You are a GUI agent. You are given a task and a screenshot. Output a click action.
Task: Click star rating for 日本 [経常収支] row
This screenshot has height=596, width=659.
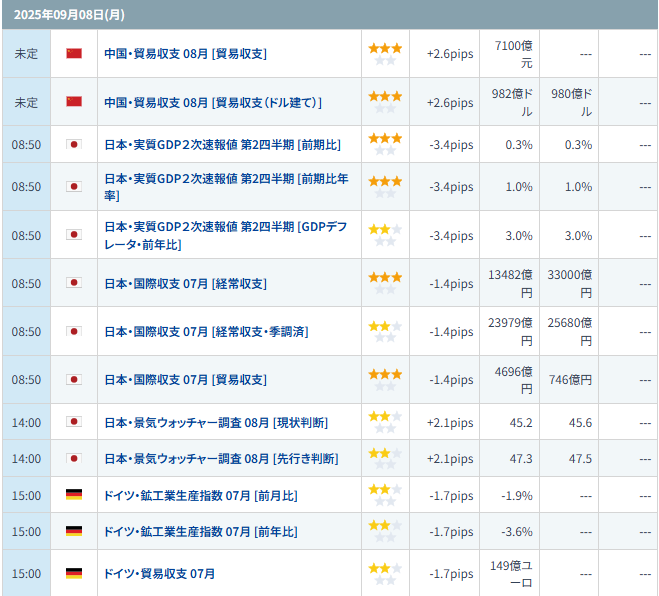385,283
